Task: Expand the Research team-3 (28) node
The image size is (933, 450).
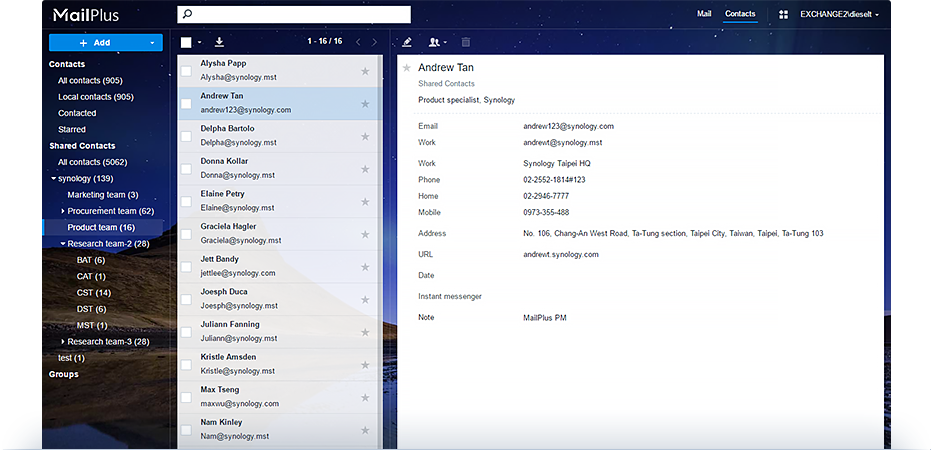Action: pyautogui.click(x=63, y=342)
